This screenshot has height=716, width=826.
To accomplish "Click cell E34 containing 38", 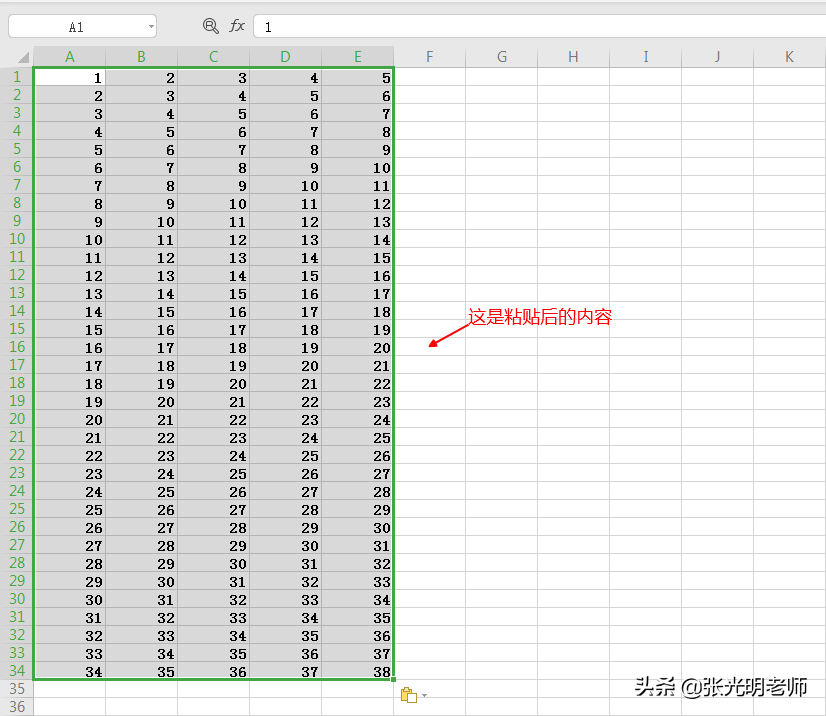I will [x=358, y=671].
